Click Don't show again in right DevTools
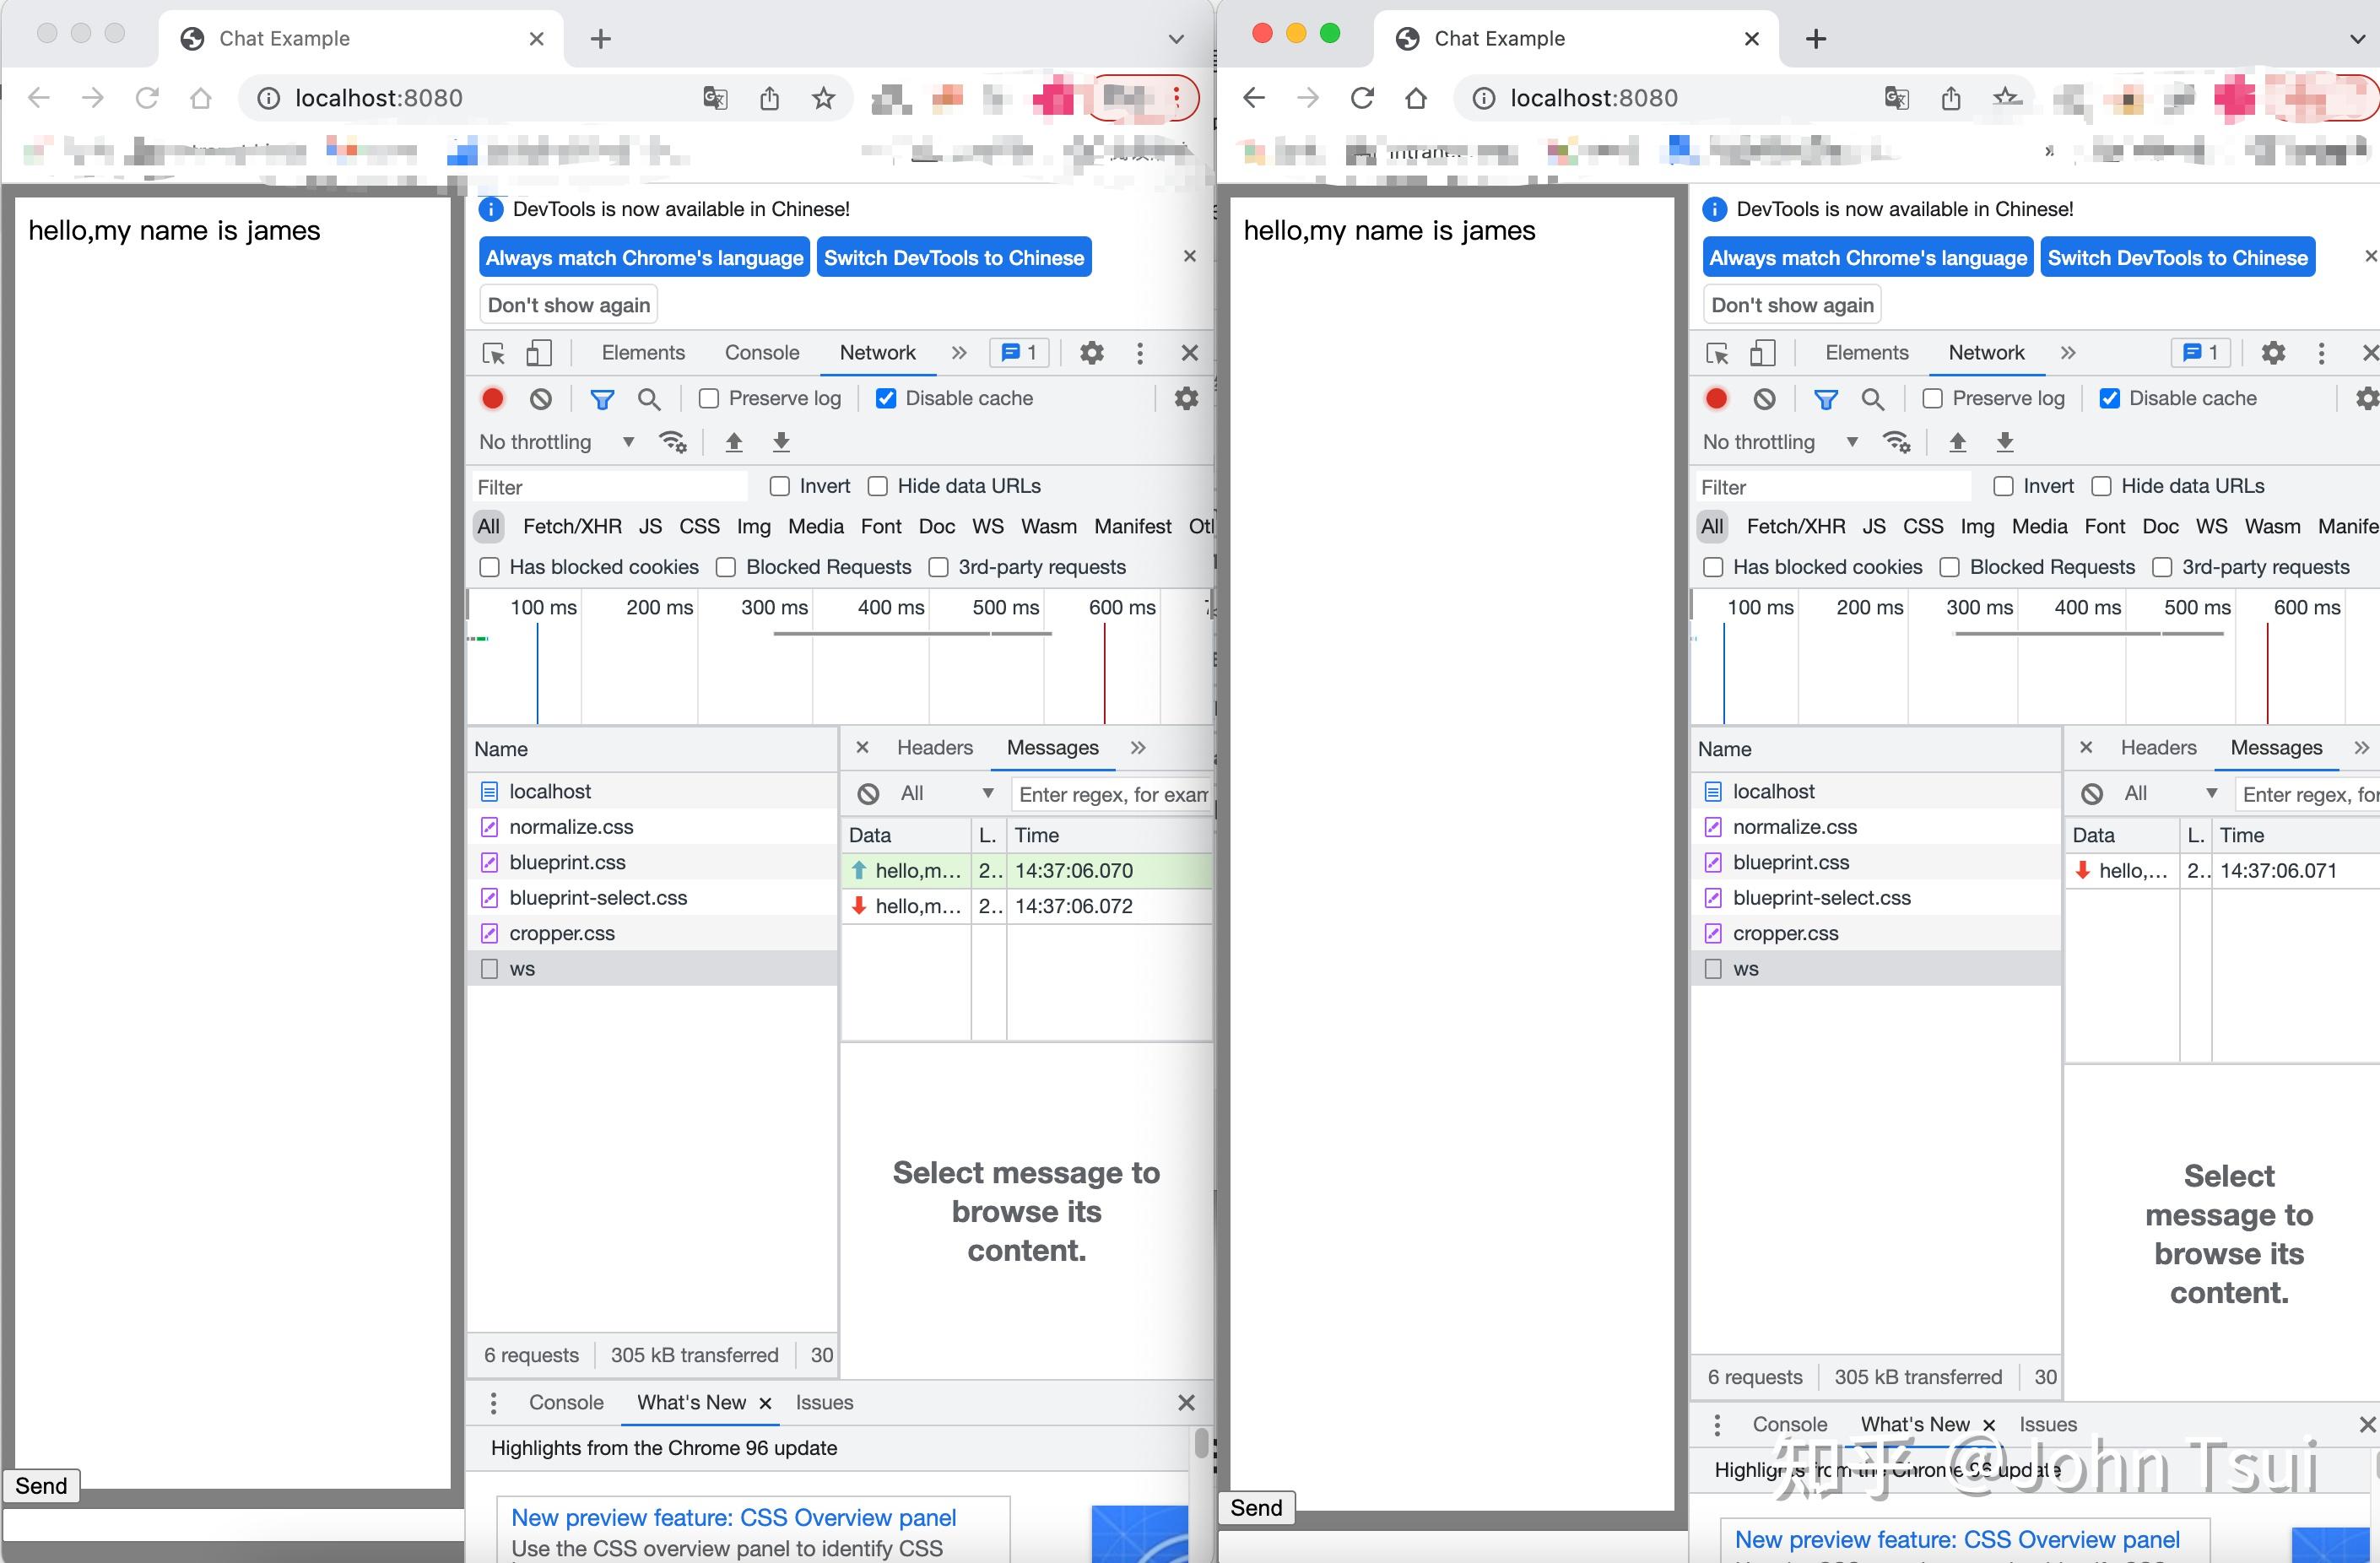Screen dimensions: 2380x1563 coord(1791,305)
